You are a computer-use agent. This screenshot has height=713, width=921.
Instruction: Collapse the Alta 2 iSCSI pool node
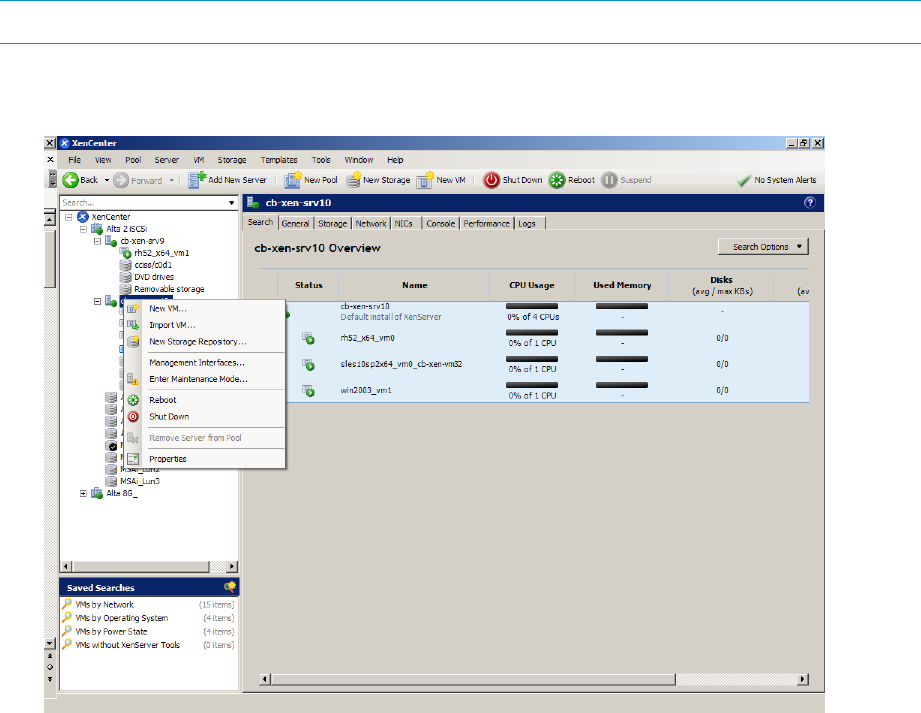click(x=83, y=229)
